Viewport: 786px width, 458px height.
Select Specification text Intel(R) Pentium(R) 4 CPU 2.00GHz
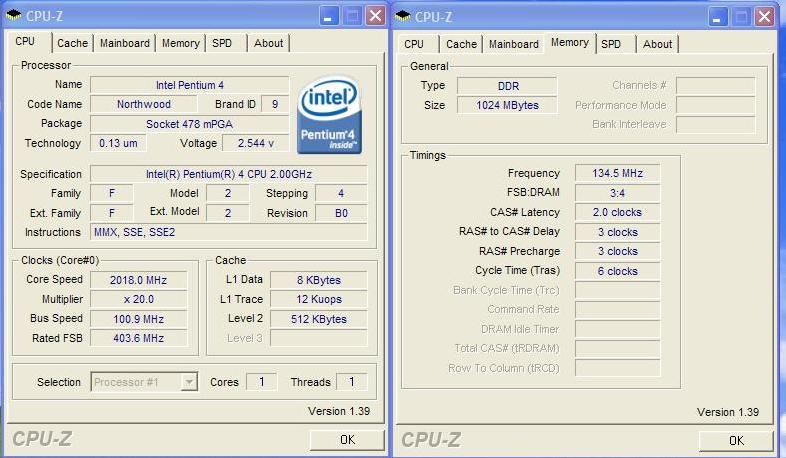coord(229,174)
